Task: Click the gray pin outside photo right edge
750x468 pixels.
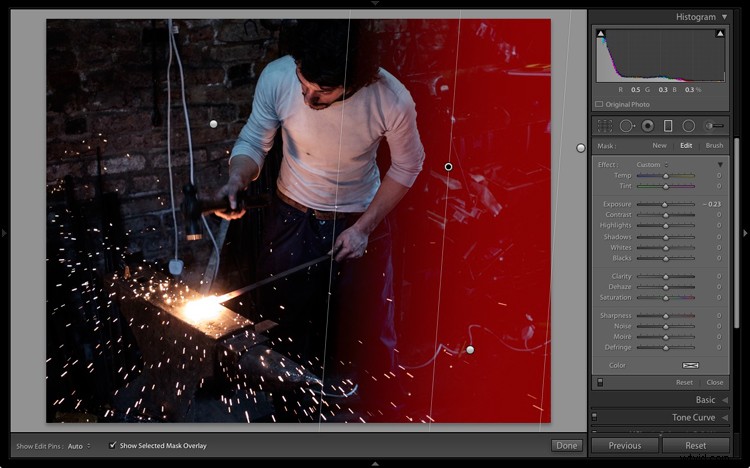Action: tap(581, 148)
